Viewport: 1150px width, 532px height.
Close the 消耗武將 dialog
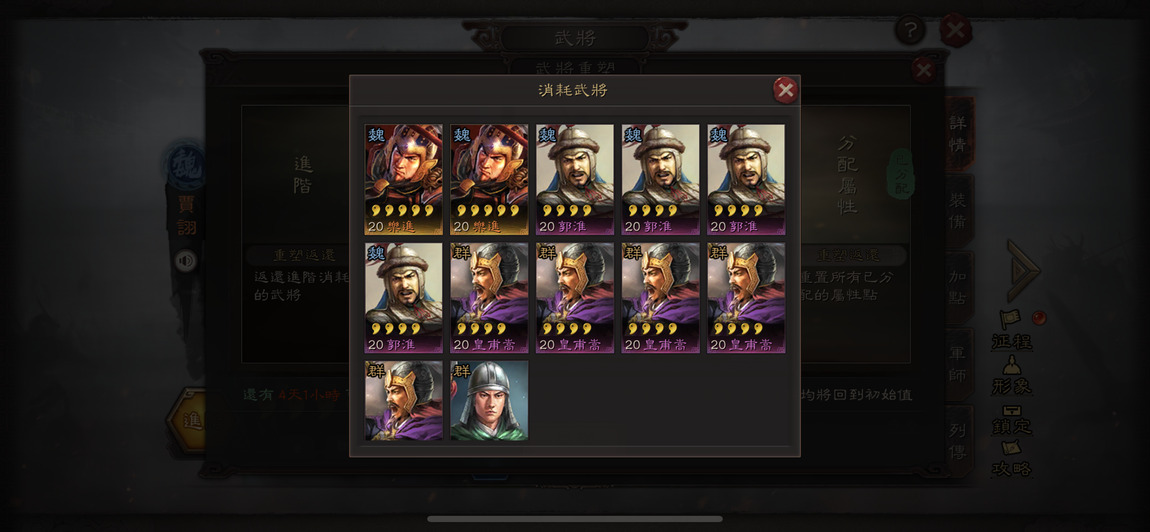[785, 90]
